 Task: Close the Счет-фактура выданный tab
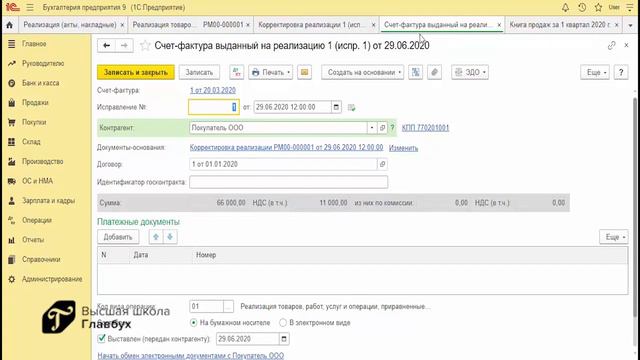499,25
